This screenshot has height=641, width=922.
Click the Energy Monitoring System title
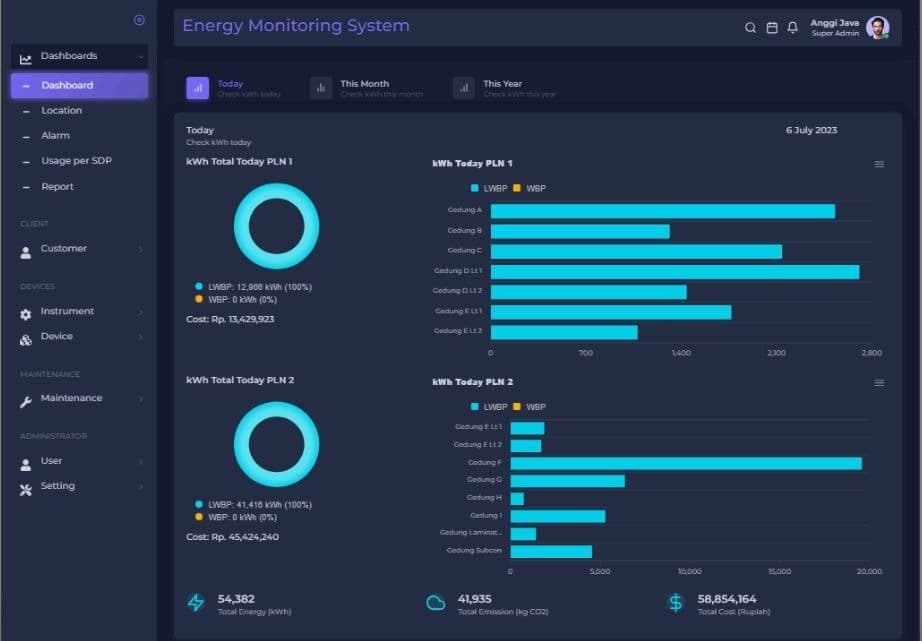(296, 26)
